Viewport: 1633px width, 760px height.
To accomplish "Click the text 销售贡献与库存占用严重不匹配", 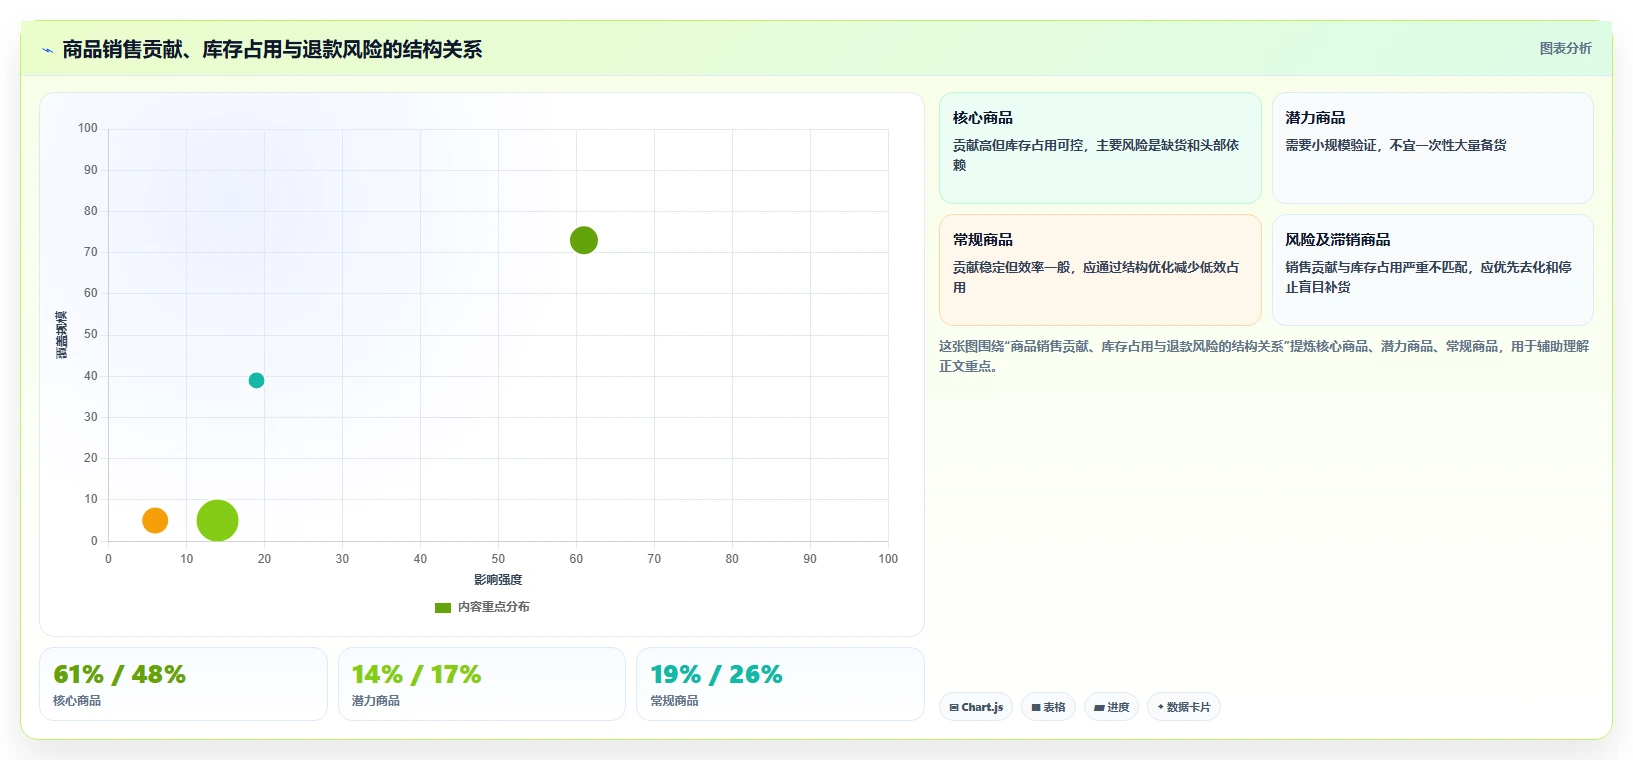I will 1376,267.
